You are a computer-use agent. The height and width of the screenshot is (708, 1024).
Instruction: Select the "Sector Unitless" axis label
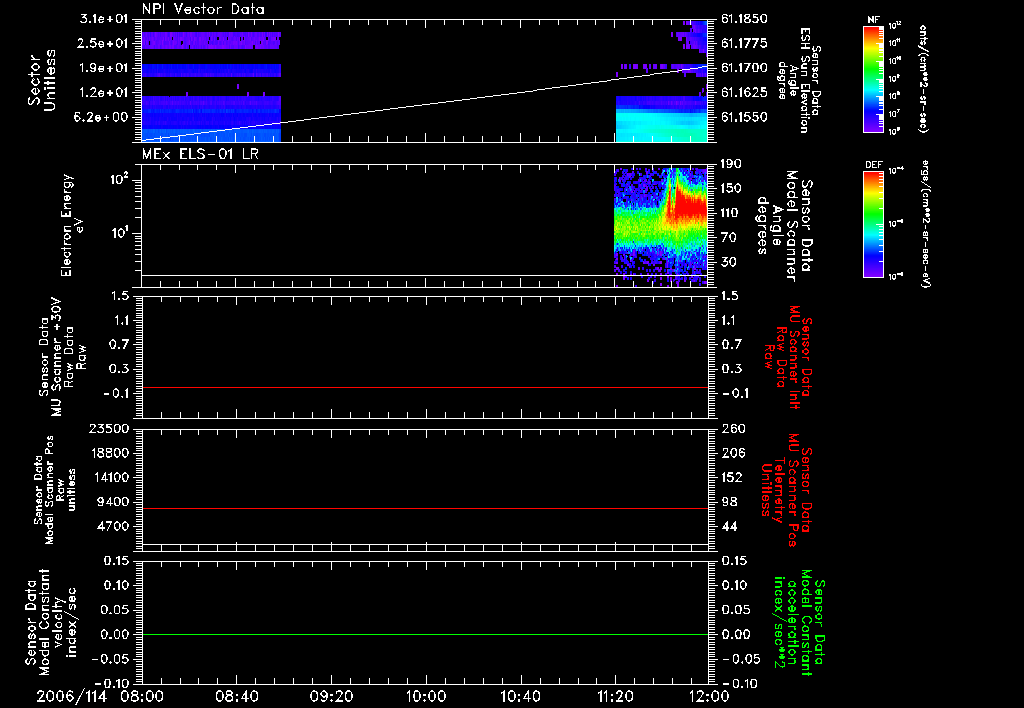click(42, 80)
